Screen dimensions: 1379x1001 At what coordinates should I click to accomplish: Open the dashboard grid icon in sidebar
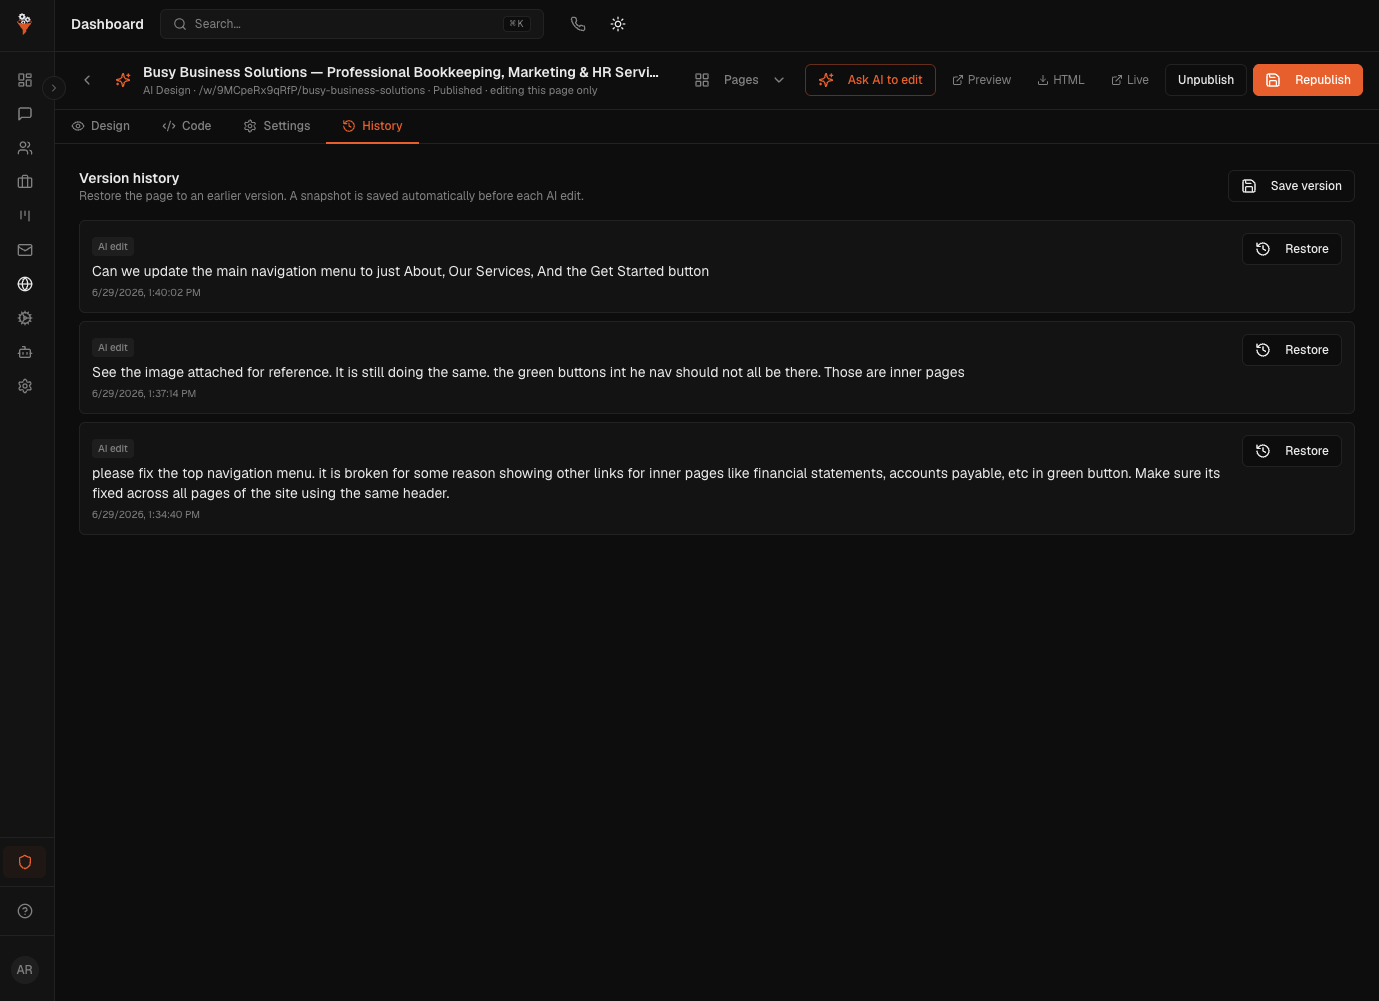click(x=25, y=80)
